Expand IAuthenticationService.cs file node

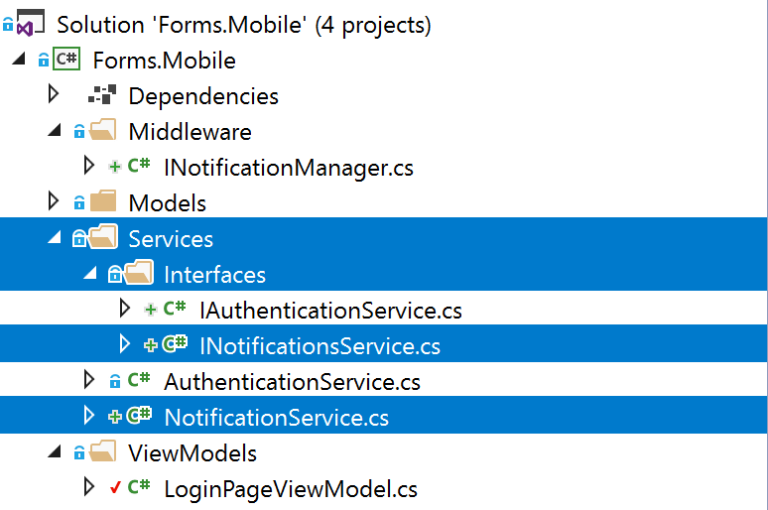pyautogui.click(x=125, y=308)
